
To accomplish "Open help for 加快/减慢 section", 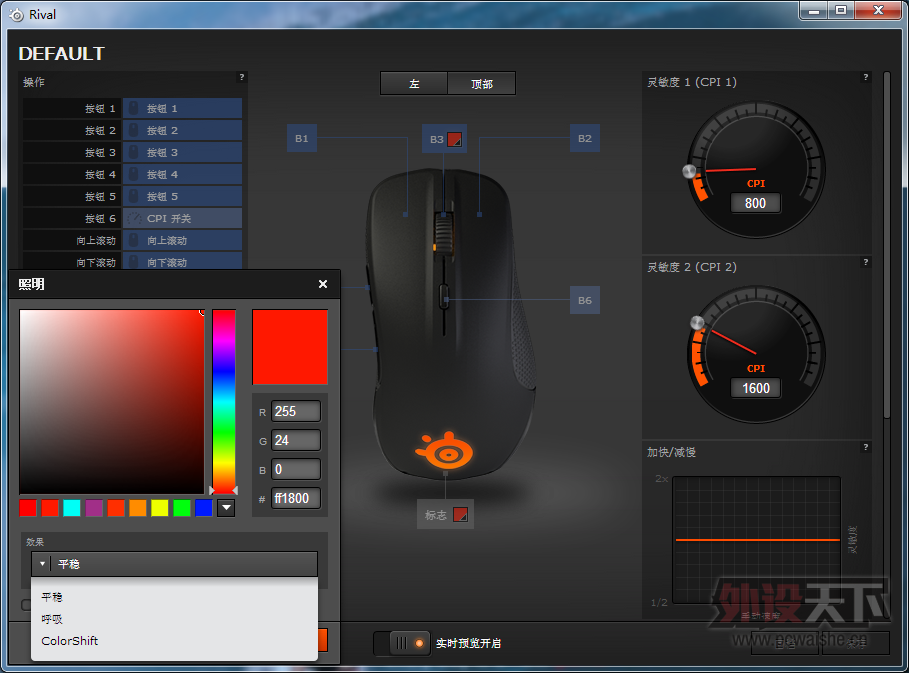I will point(866,447).
